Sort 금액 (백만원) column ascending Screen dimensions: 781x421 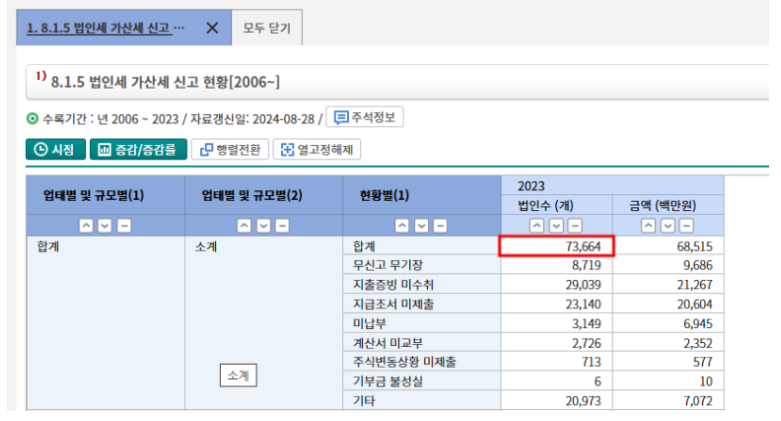[649, 226]
